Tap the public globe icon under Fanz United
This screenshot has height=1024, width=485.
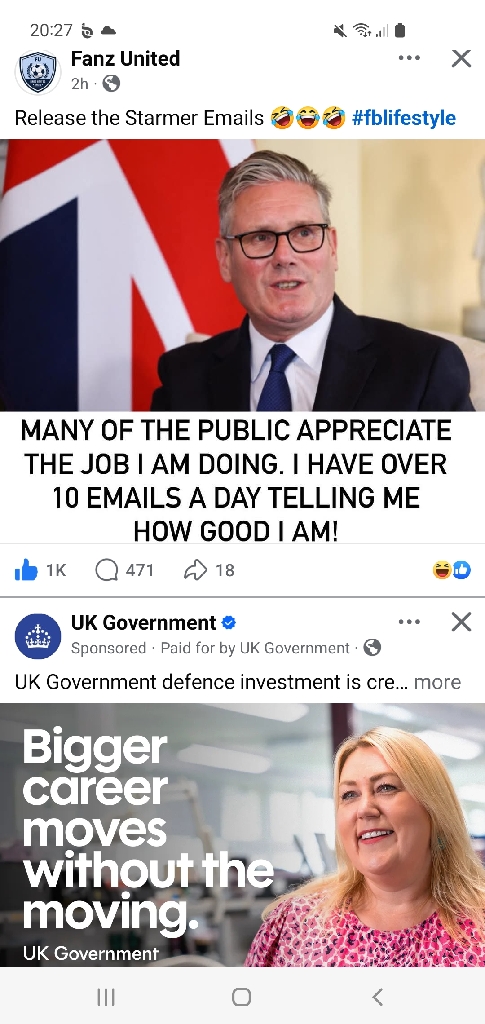[x=112, y=84]
